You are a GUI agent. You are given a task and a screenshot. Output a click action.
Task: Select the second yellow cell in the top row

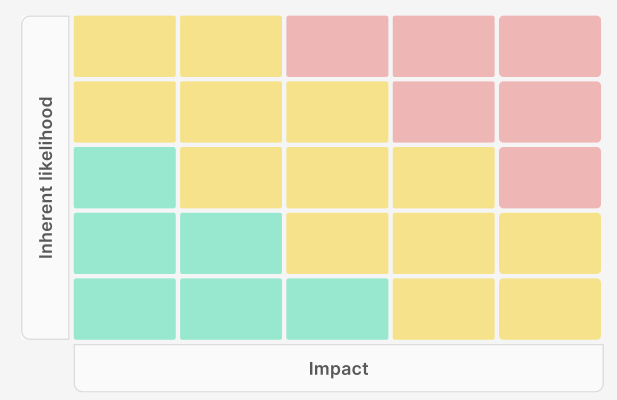231,46
